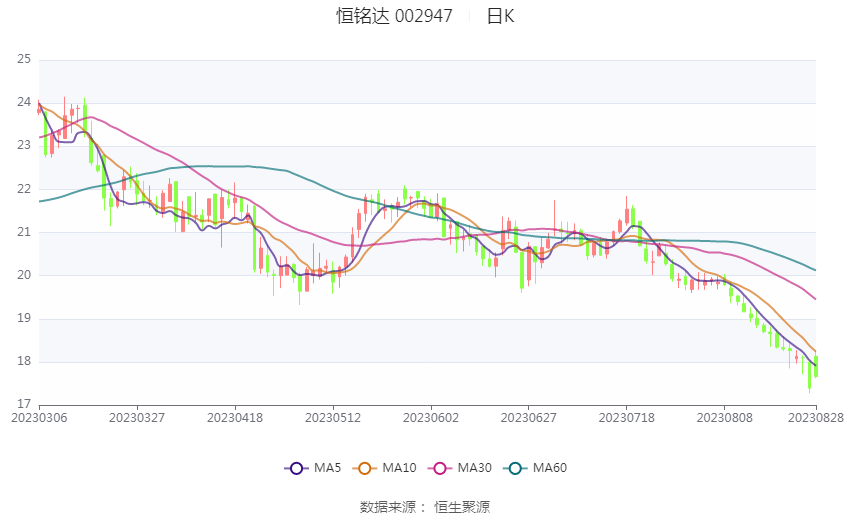850x517 pixels.
Task: Click the 17 price label on y-axis
Action: [x=24, y=404]
